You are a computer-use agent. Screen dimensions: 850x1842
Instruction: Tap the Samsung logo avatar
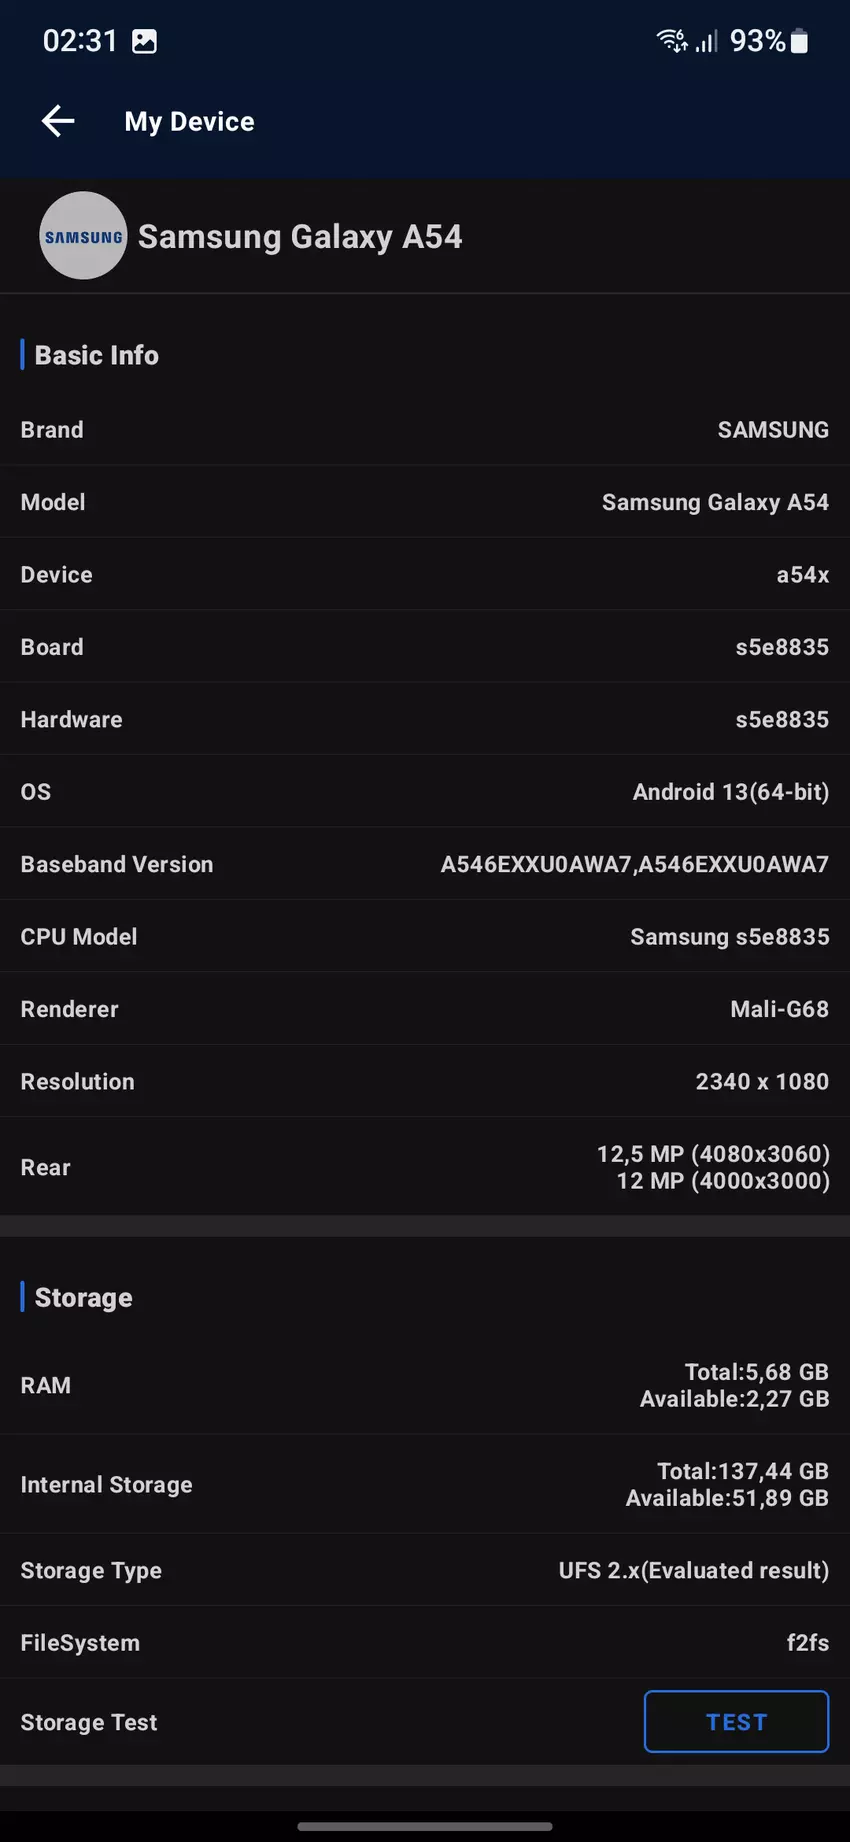(x=83, y=236)
